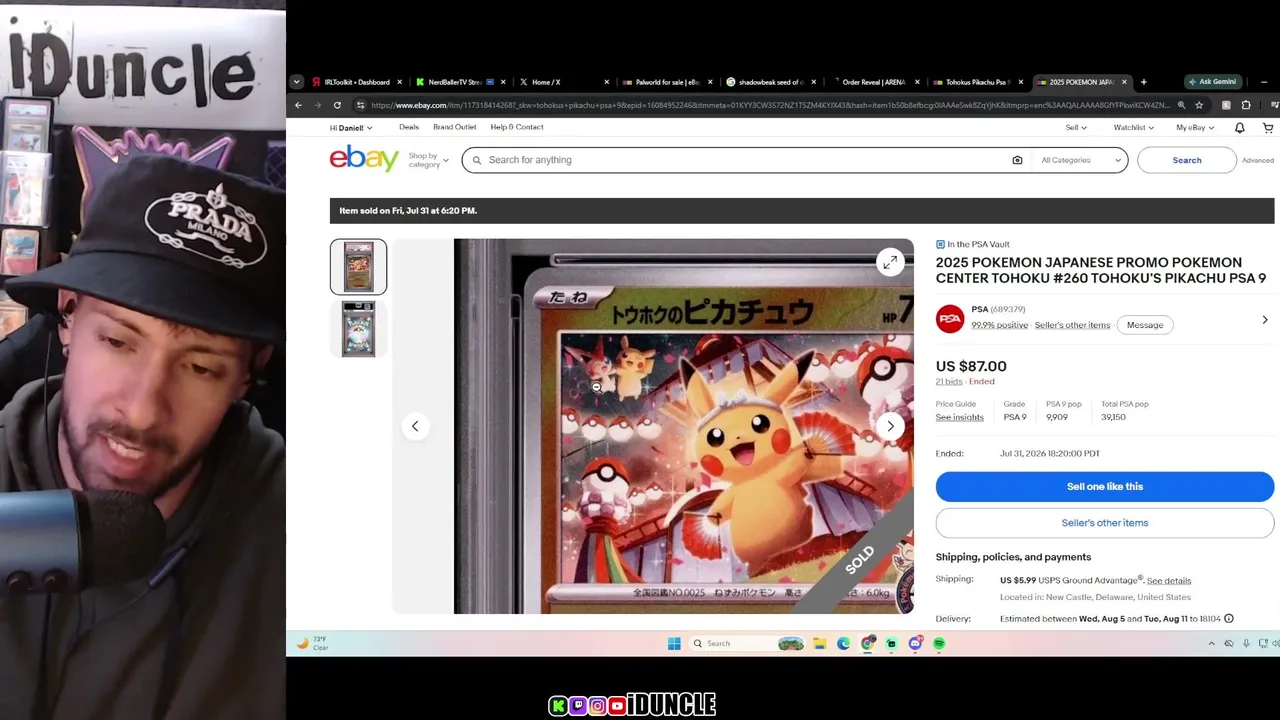Bookmark this page with star
Viewport: 1280px width, 720px height.
pyautogui.click(x=1199, y=105)
